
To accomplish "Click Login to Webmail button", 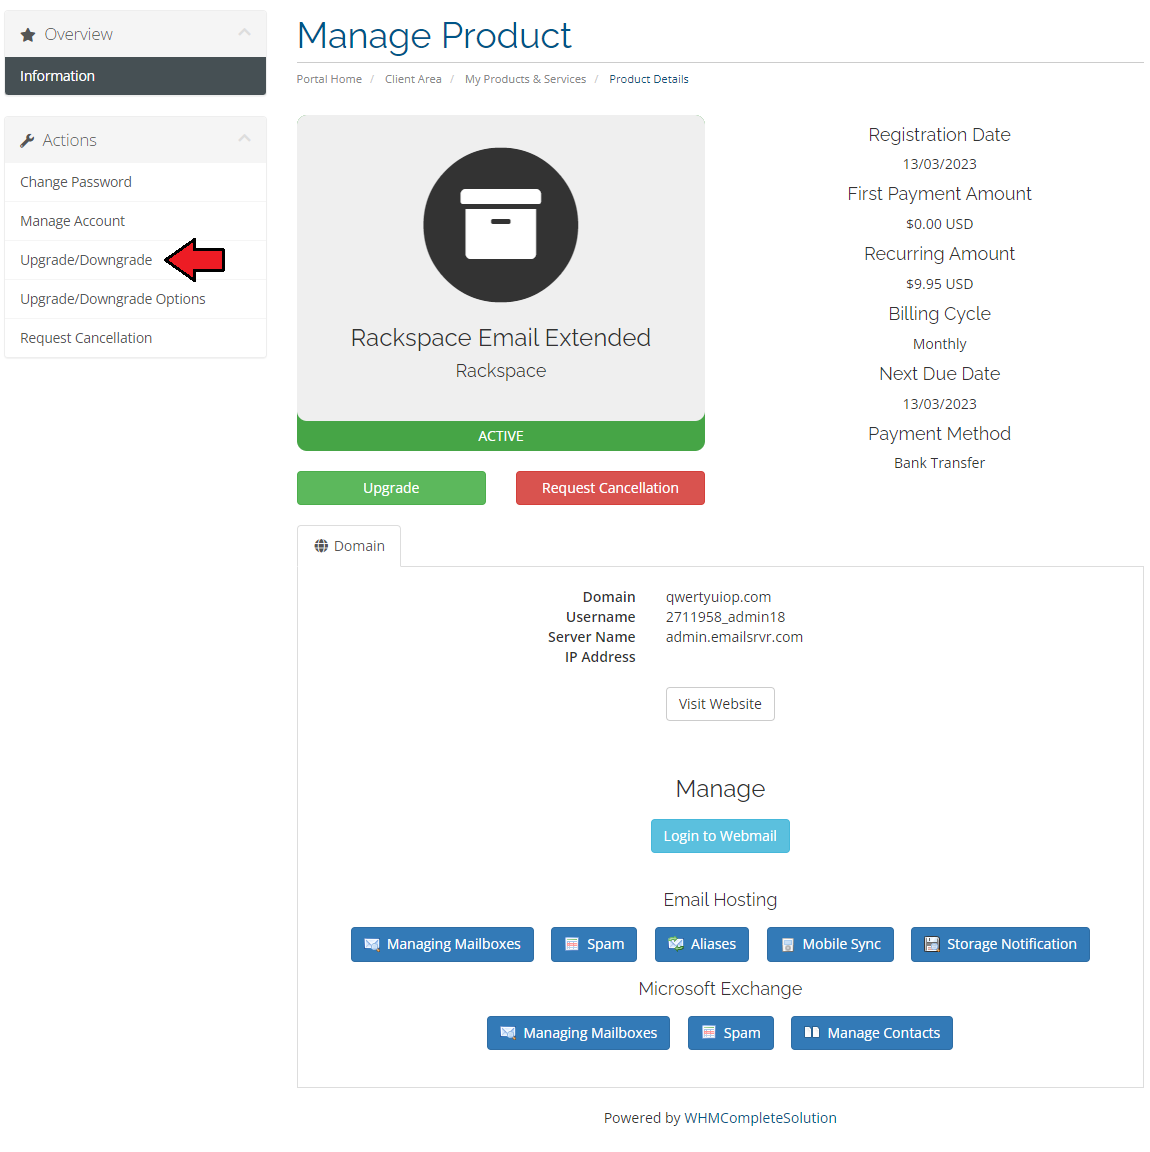I will point(720,836).
